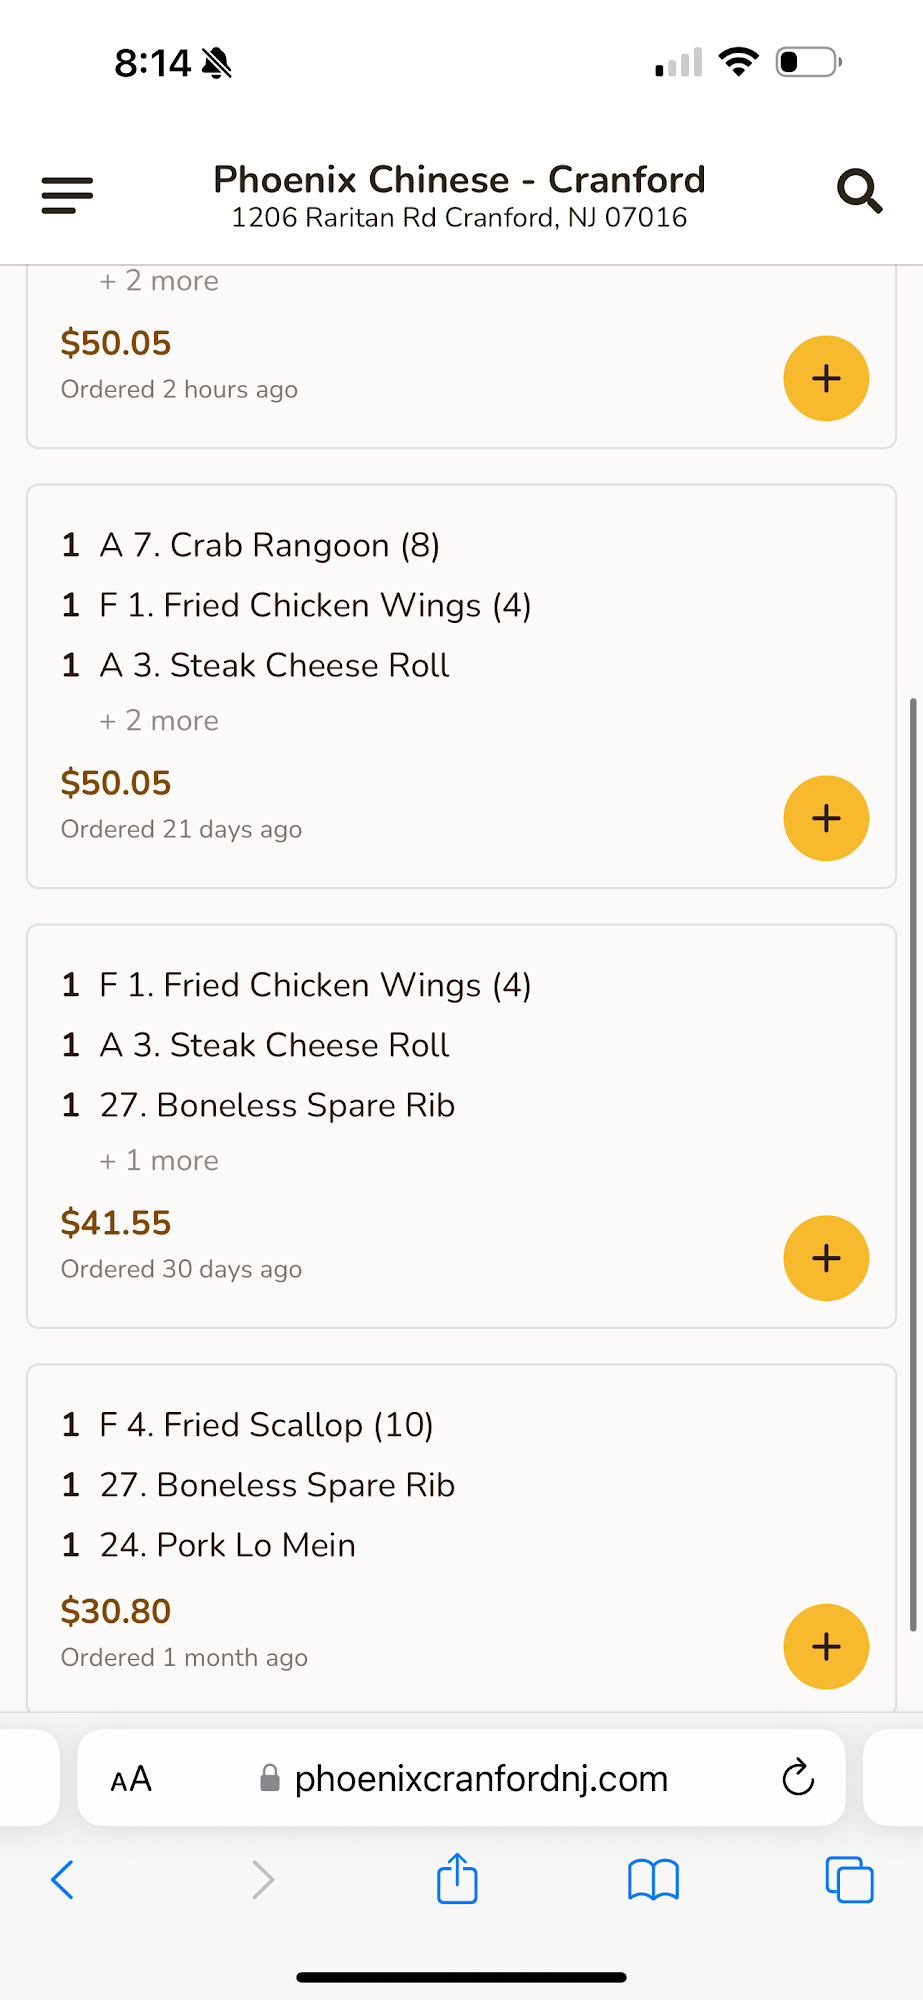923x2000 pixels.
Task: Expand "+ 2 more" in 21 days ago order
Action: point(159,721)
